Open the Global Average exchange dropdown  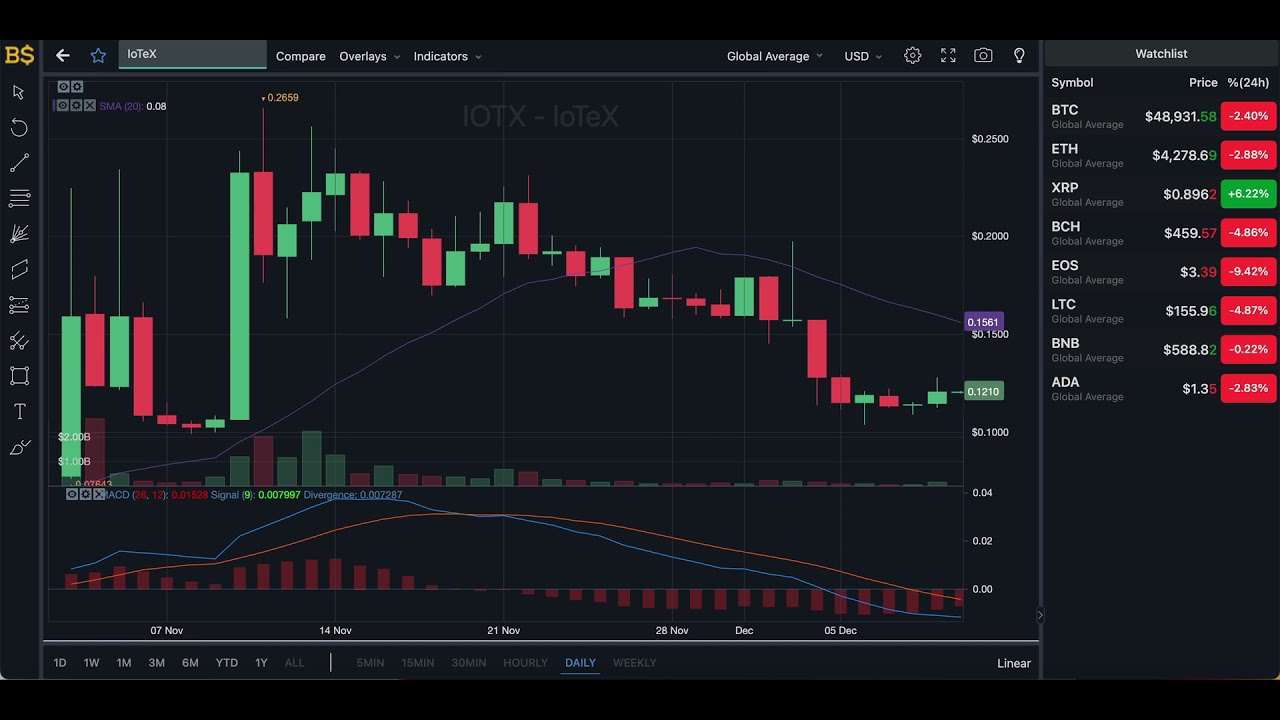pos(775,56)
